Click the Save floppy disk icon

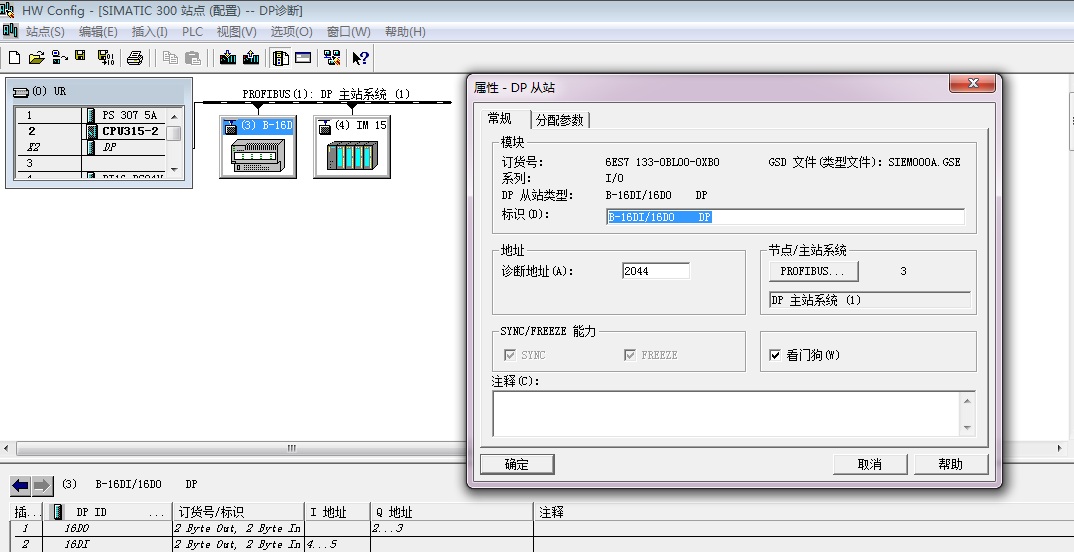click(81, 57)
